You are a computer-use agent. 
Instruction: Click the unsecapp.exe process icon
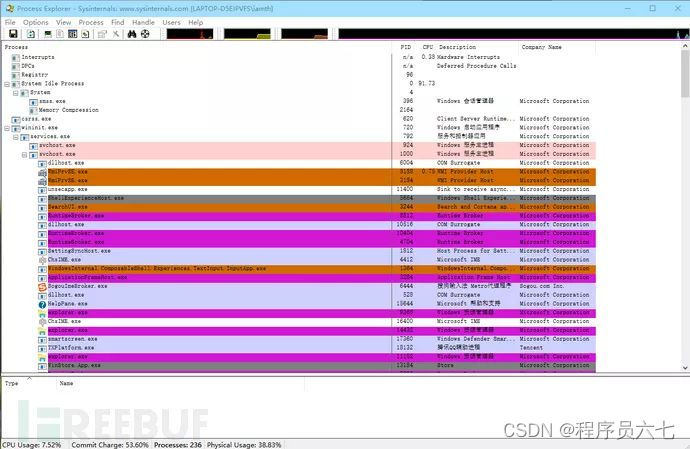tap(42, 190)
